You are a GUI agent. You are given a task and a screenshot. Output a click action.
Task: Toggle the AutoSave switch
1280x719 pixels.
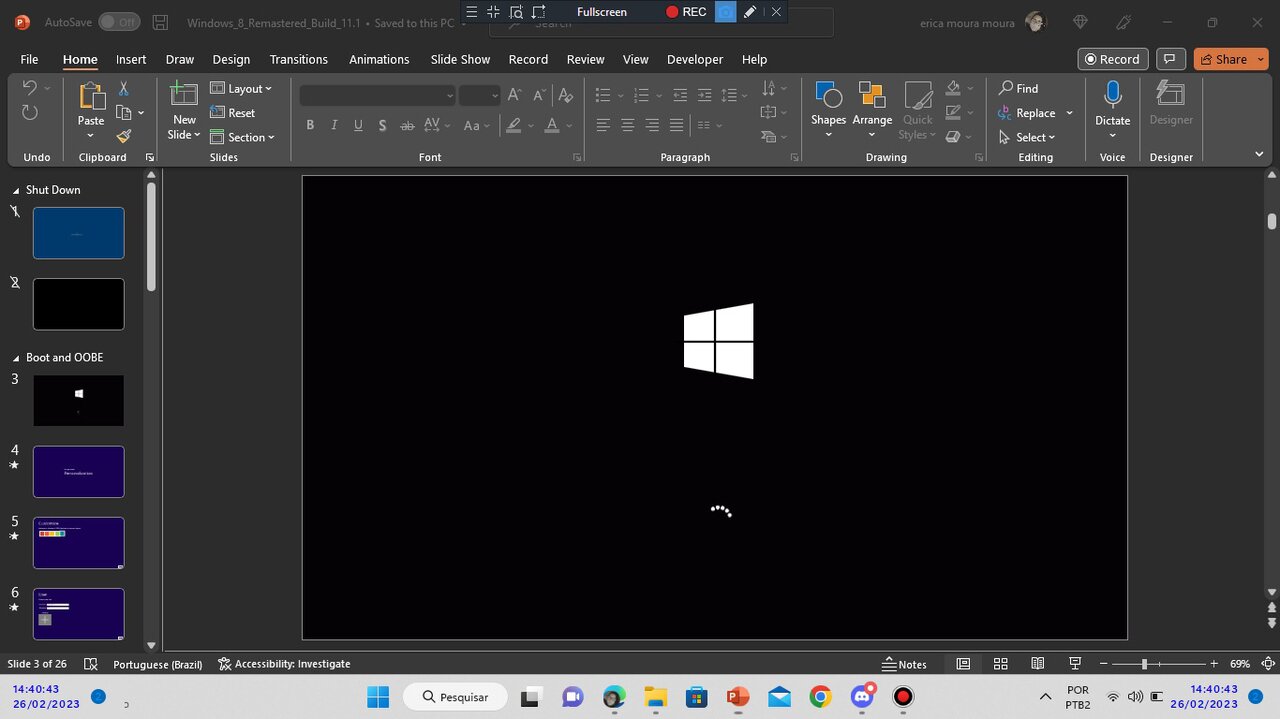pos(119,22)
